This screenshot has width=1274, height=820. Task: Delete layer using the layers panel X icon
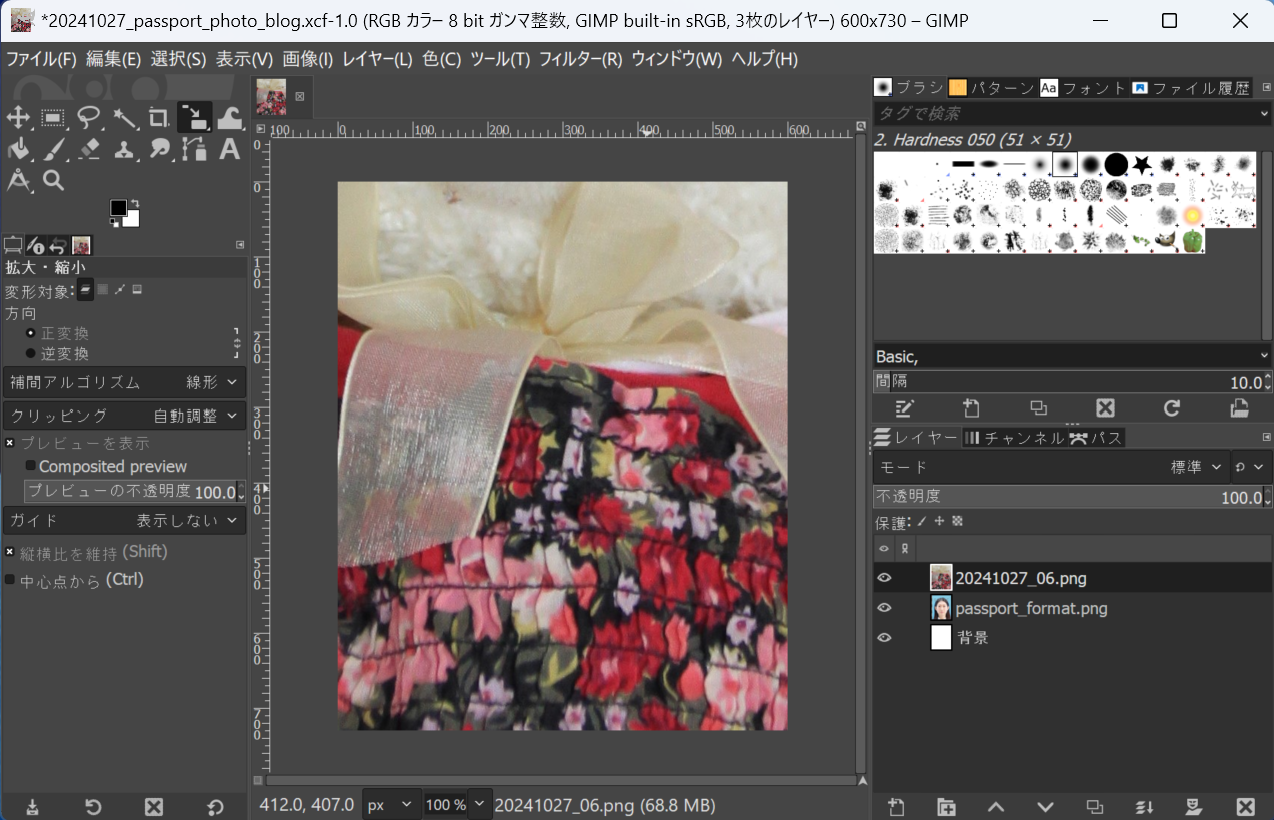(x=1245, y=806)
